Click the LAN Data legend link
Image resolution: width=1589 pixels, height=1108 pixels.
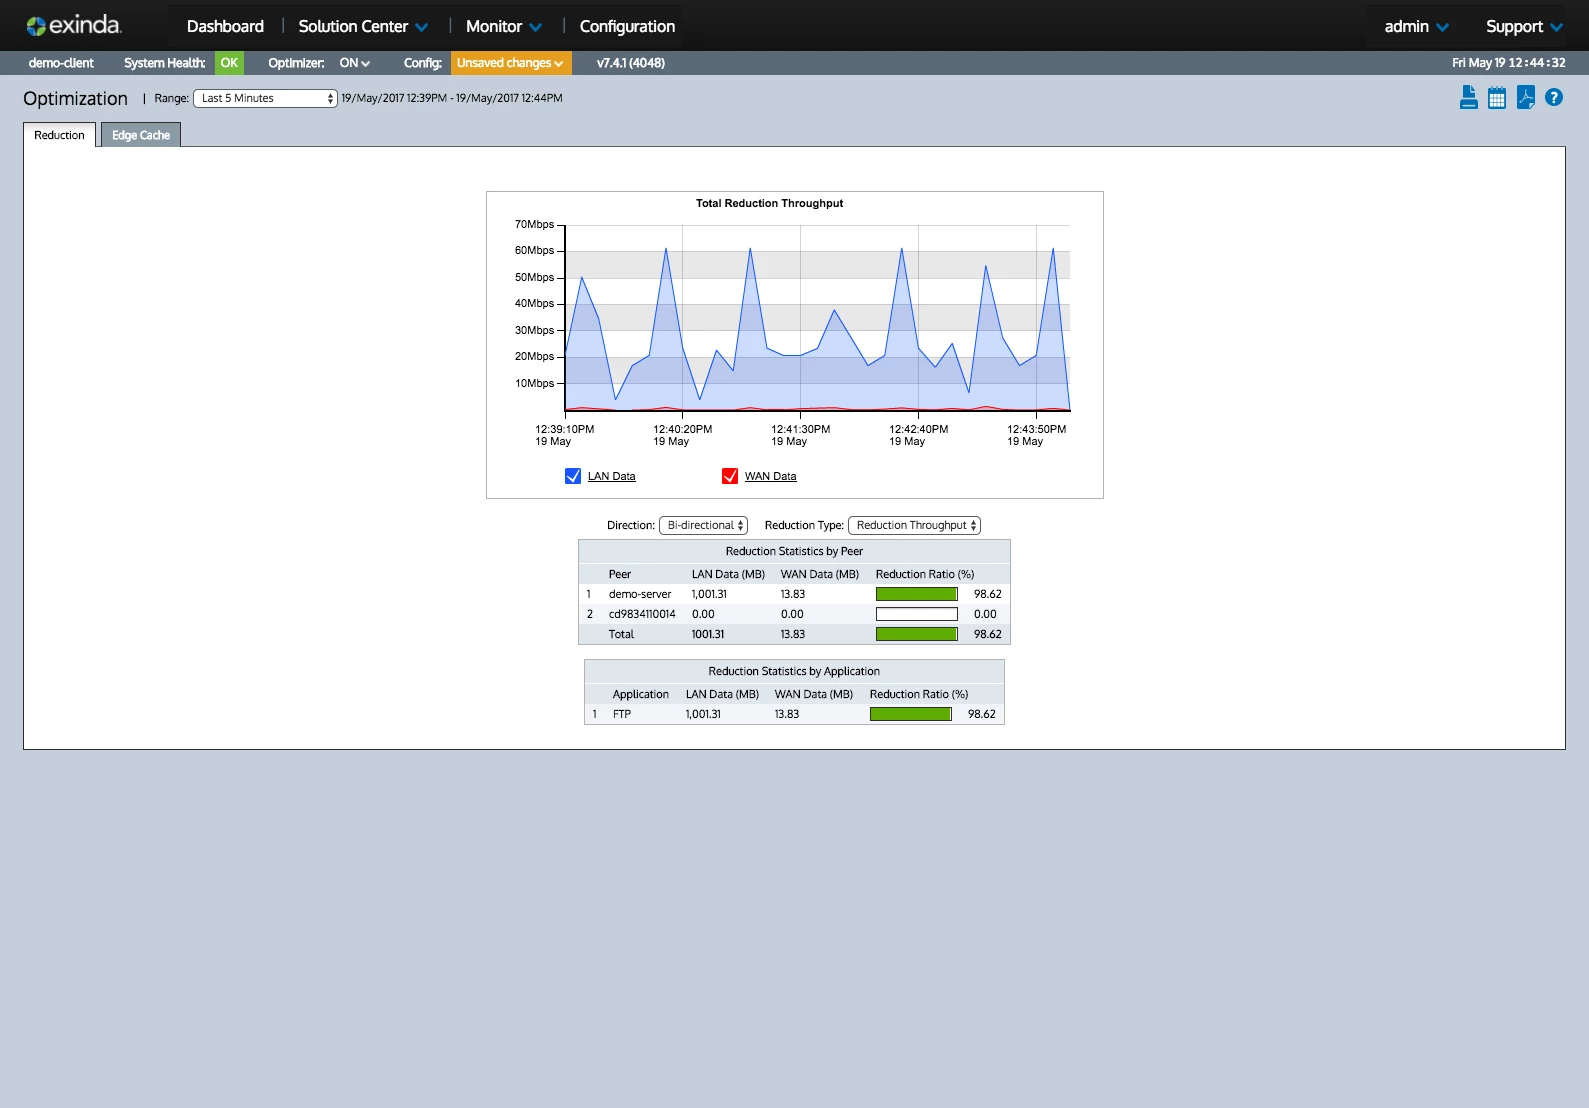tap(611, 477)
